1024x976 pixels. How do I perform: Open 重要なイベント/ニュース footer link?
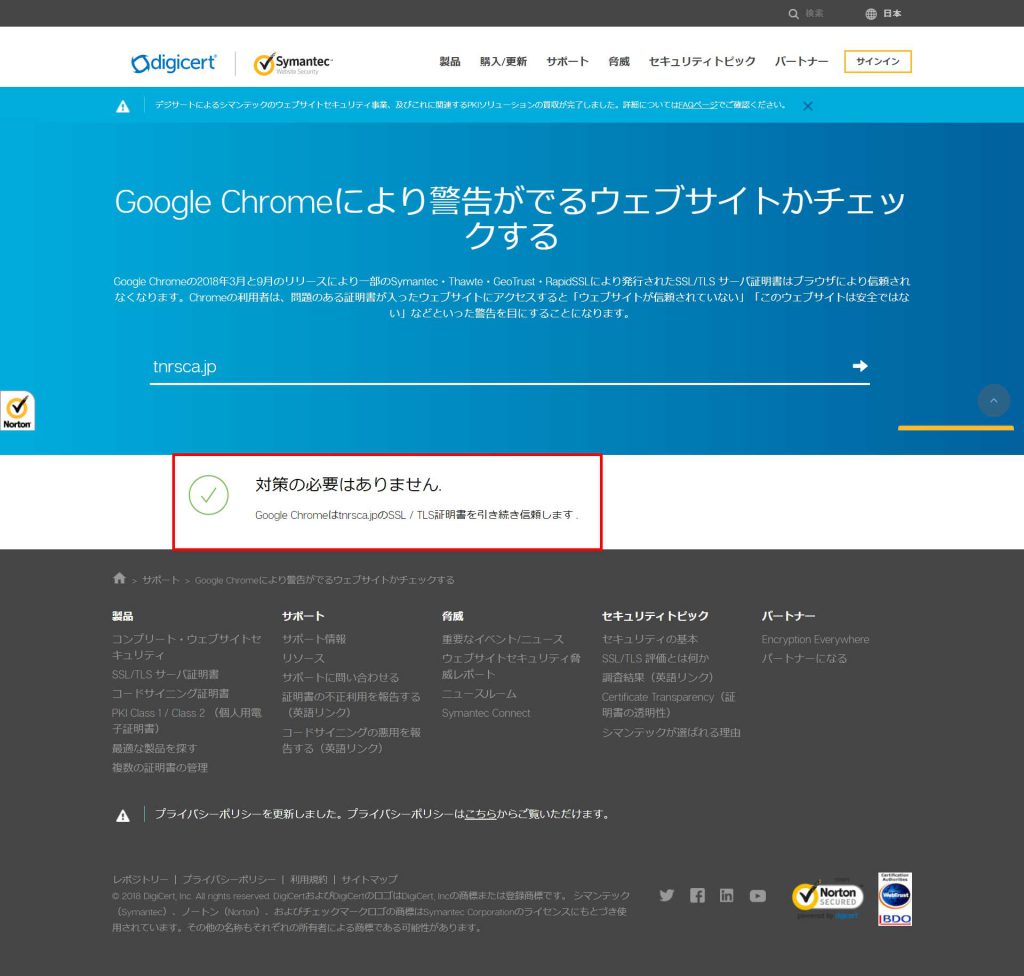click(503, 639)
